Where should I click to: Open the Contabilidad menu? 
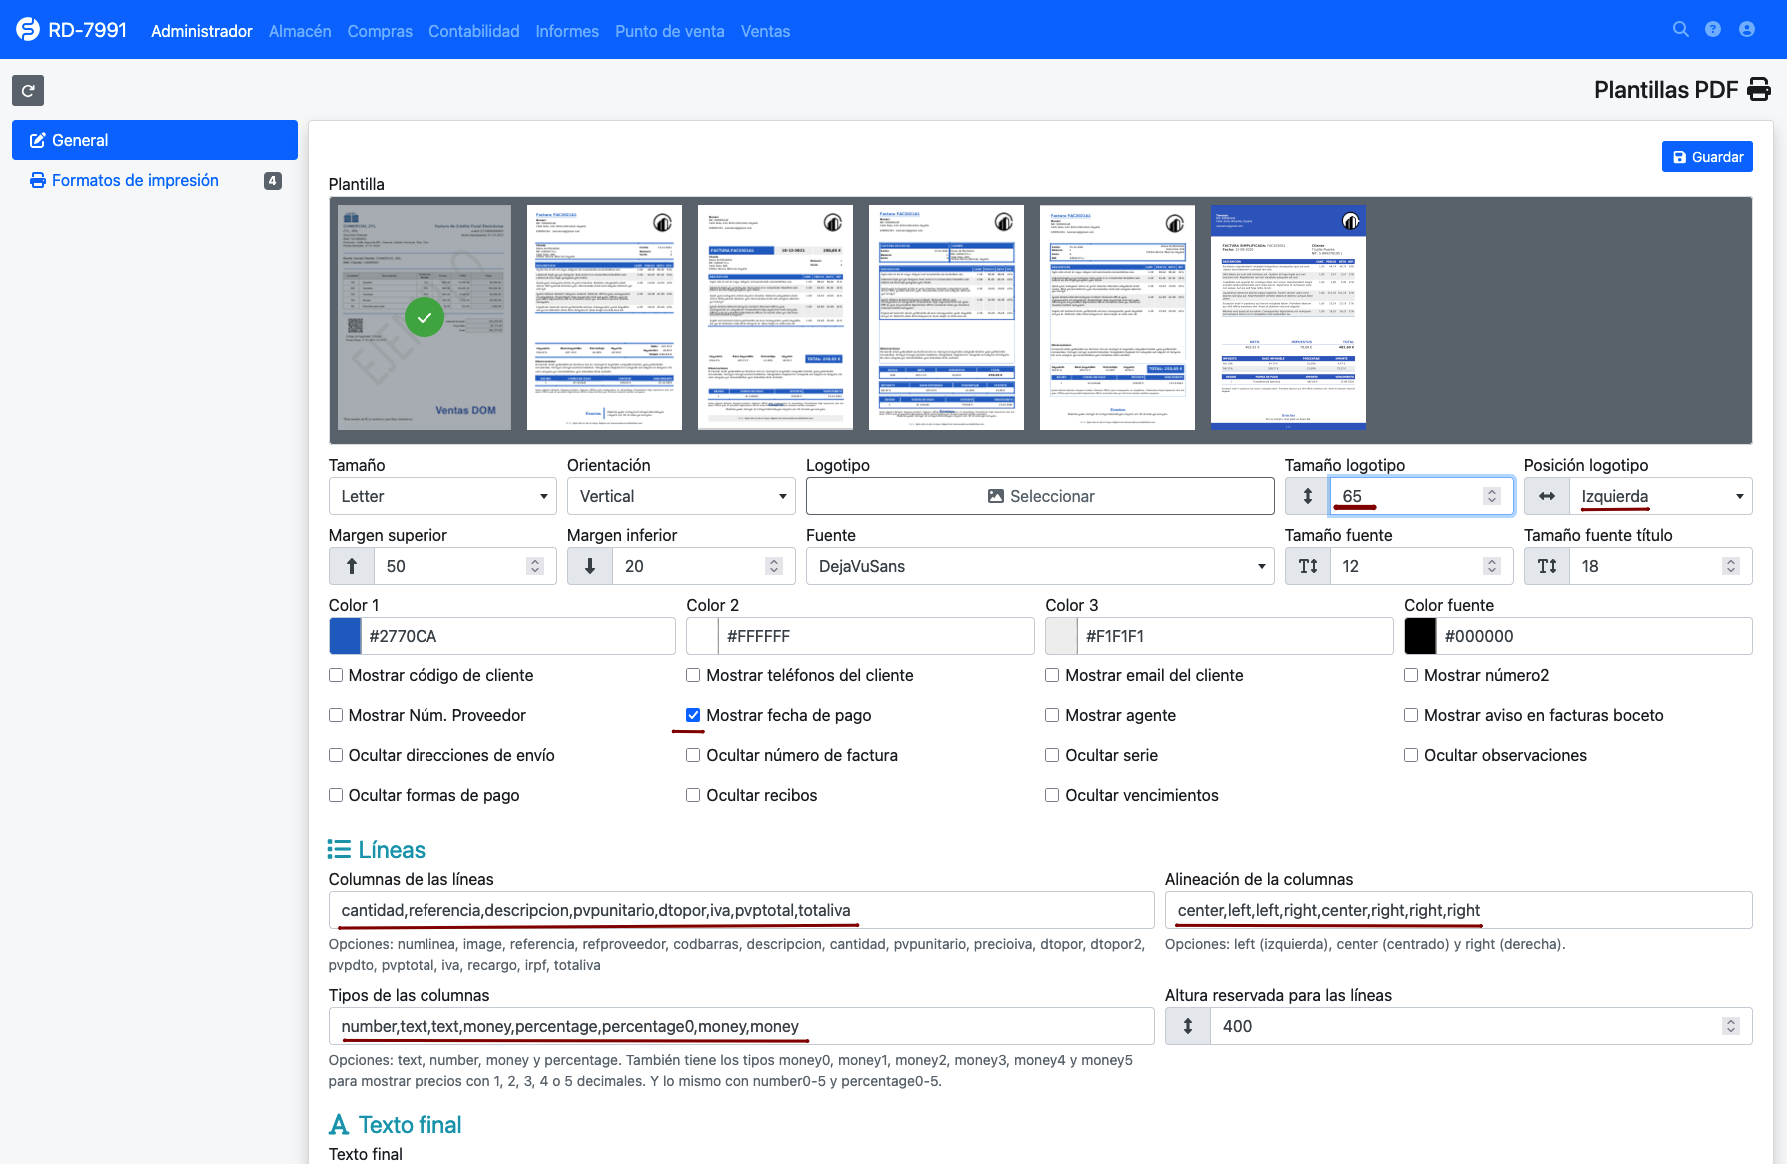pyautogui.click(x=473, y=31)
